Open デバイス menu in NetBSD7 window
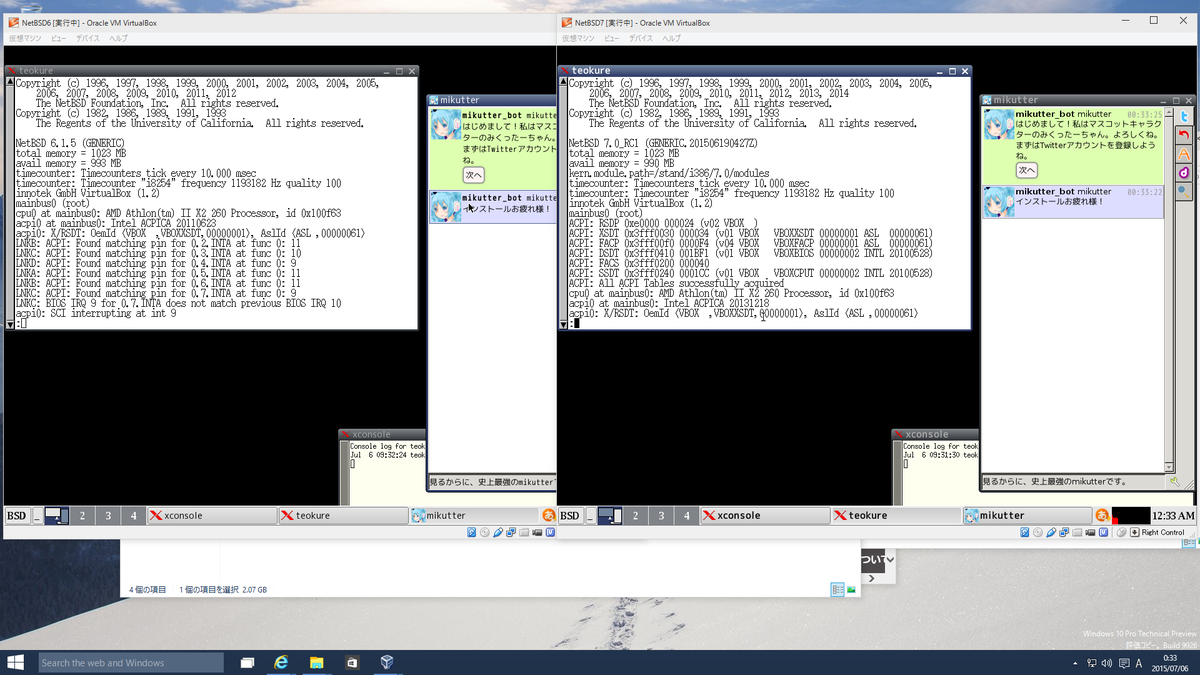Screen dimensions: 1200x675 coord(641,38)
